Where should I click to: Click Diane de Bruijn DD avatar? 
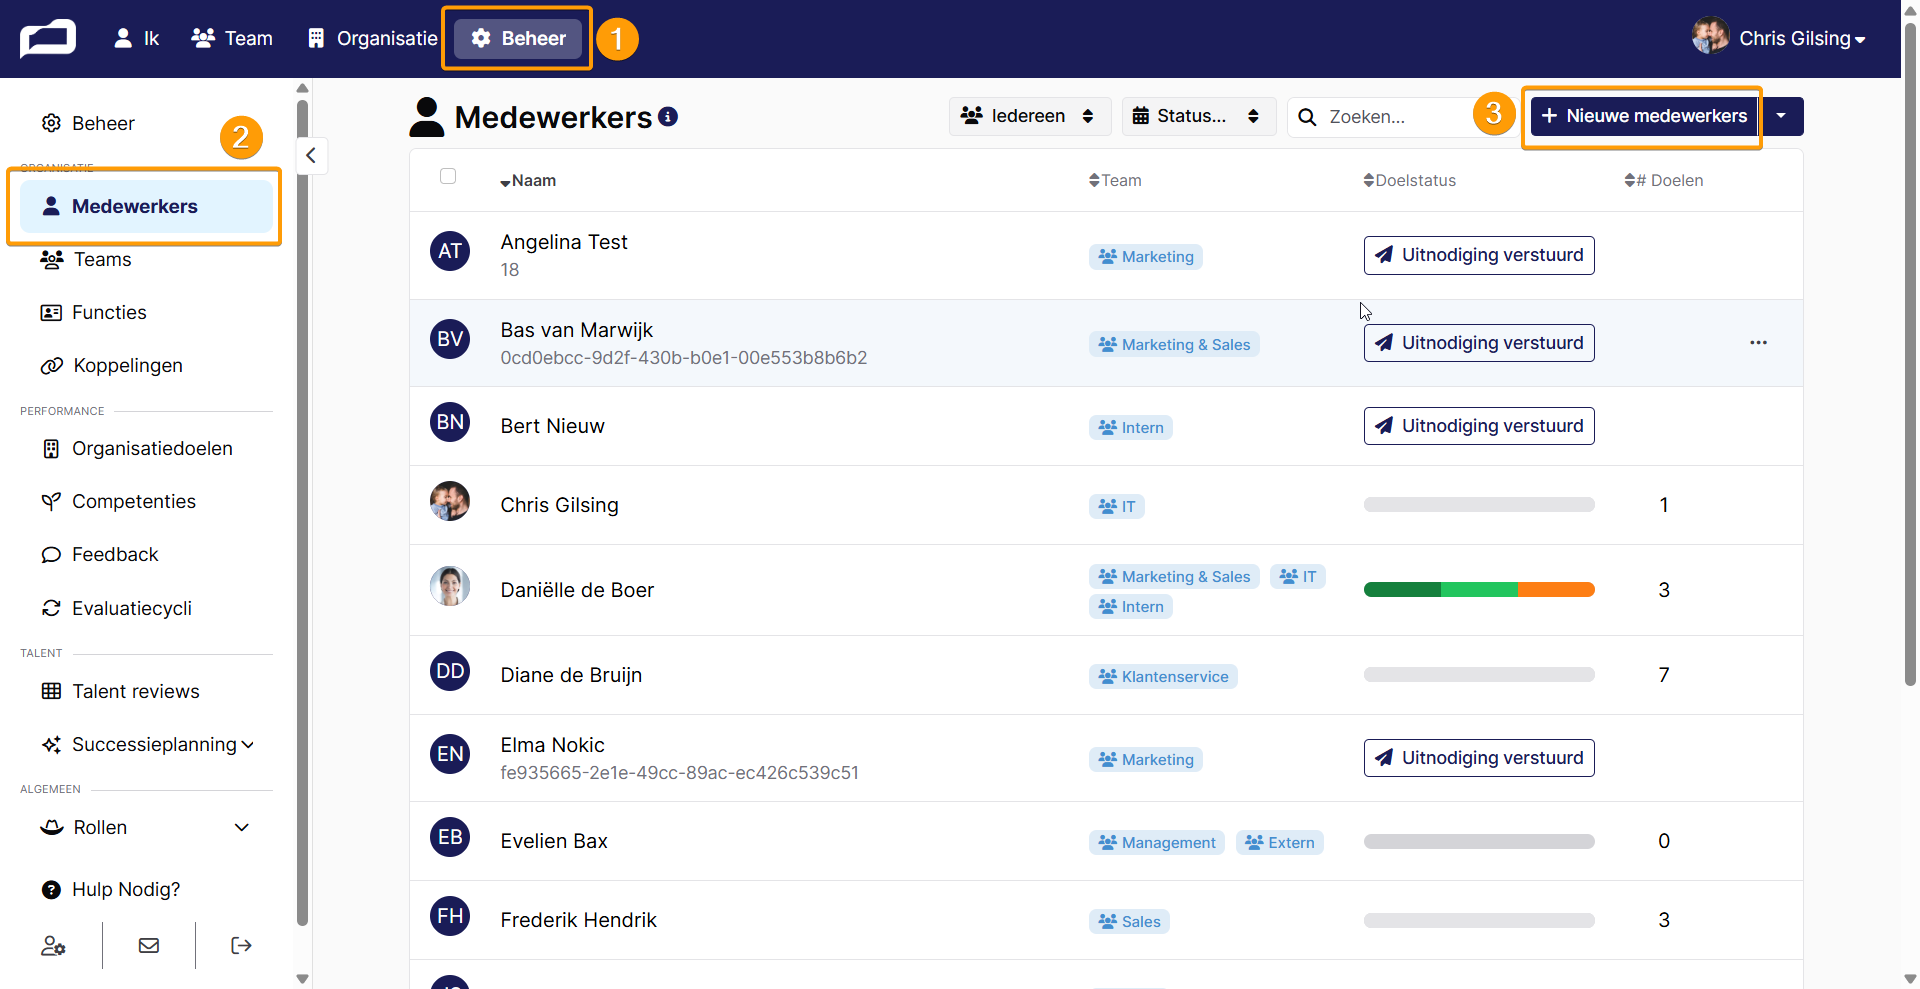(450, 671)
